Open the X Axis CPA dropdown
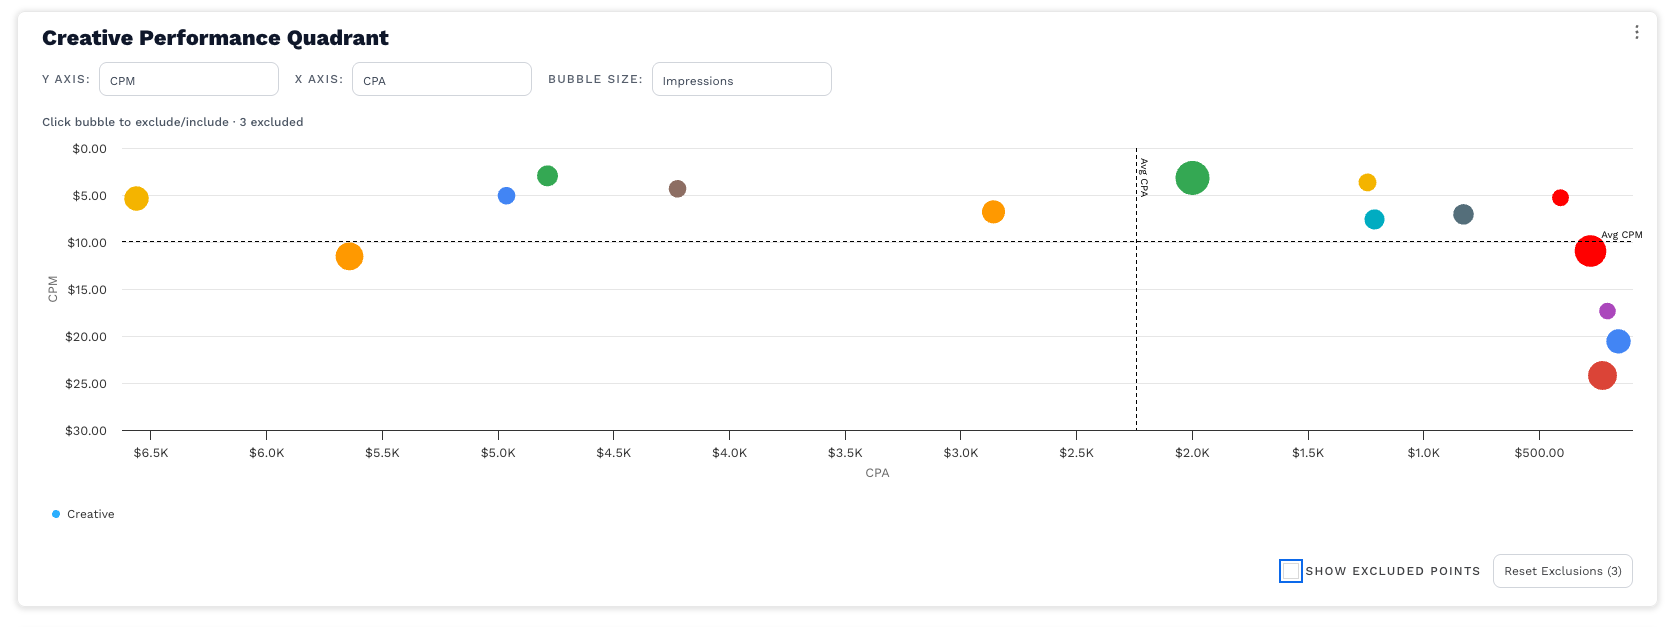This screenshot has height=627, width=1670. coord(441,80)
